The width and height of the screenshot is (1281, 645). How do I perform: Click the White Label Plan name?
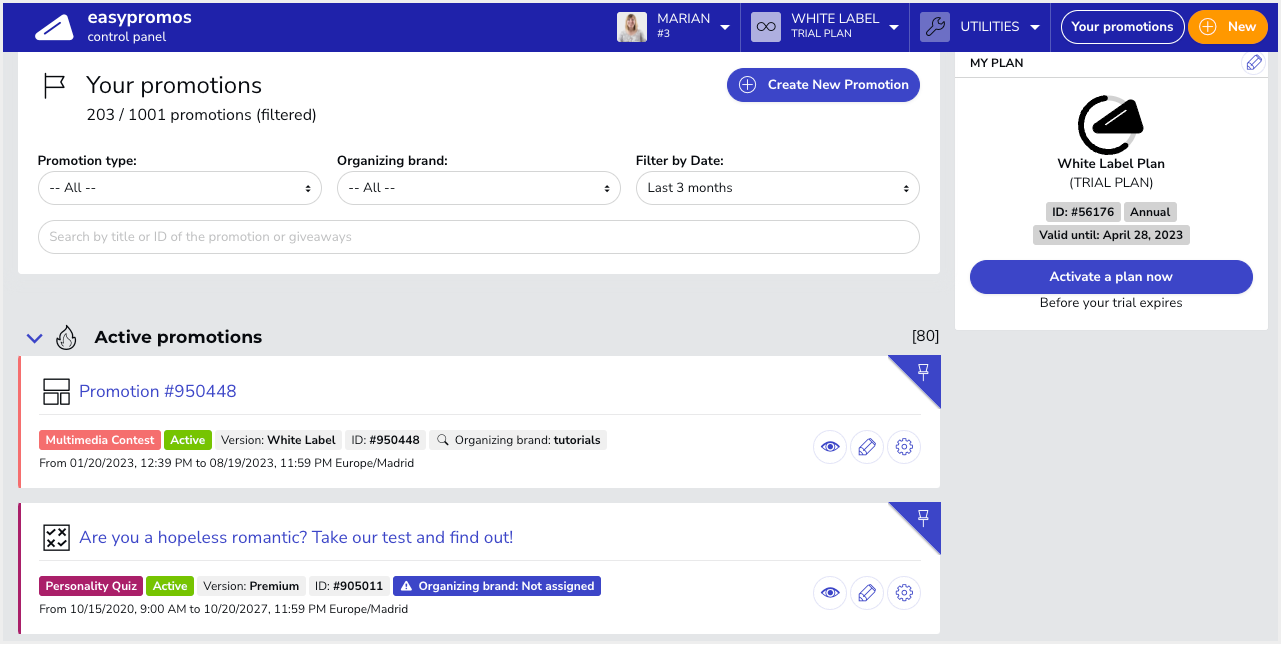click(1111, 164)
